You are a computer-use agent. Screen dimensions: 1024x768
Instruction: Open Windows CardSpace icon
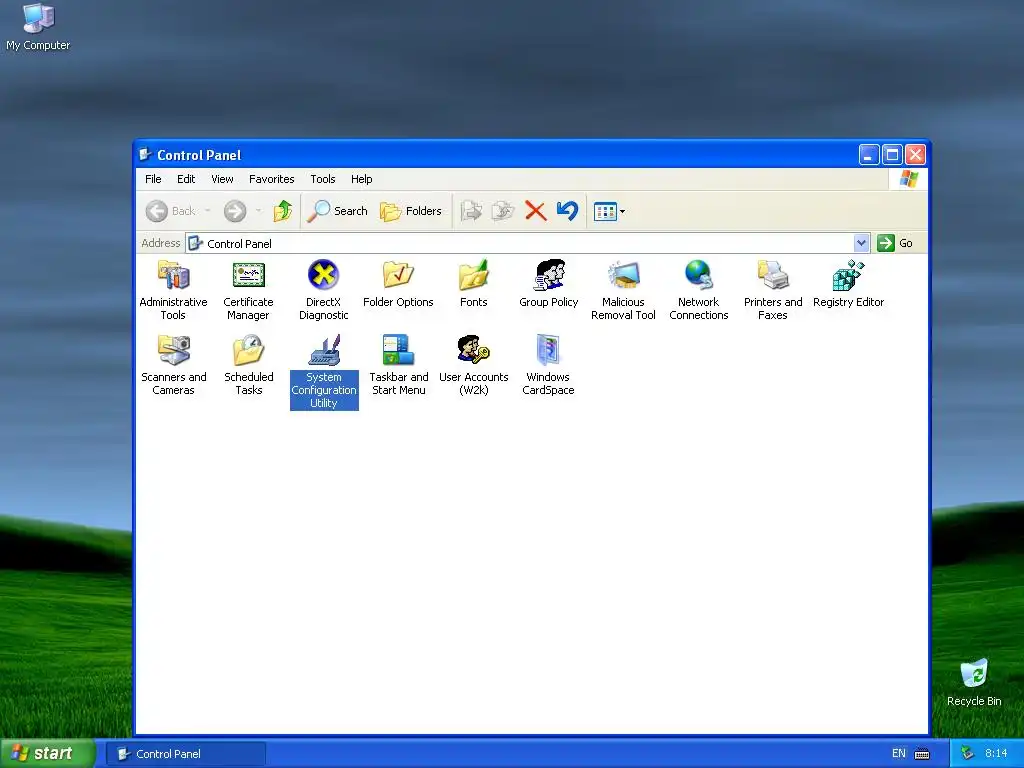(x=548, y=365)
